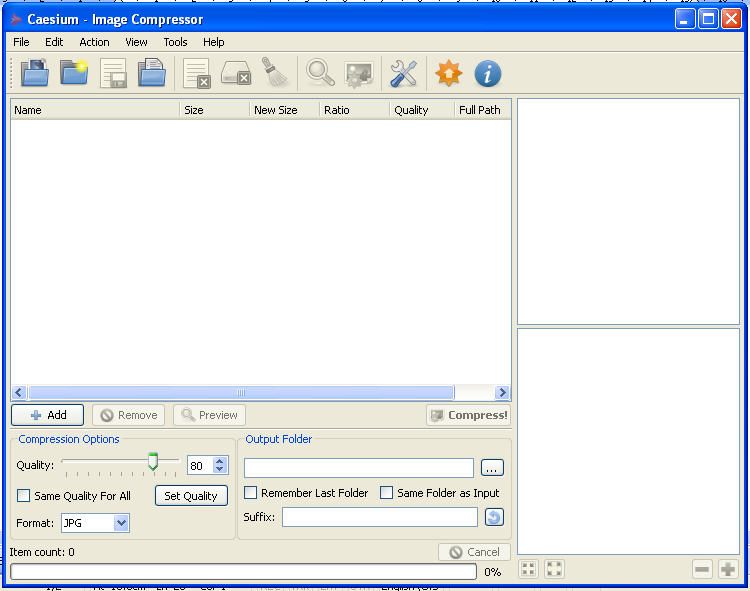Click the original size preview icon
The width and height of the screenshot is (750, 591).
pyautogui.click(x=554, y=569)
